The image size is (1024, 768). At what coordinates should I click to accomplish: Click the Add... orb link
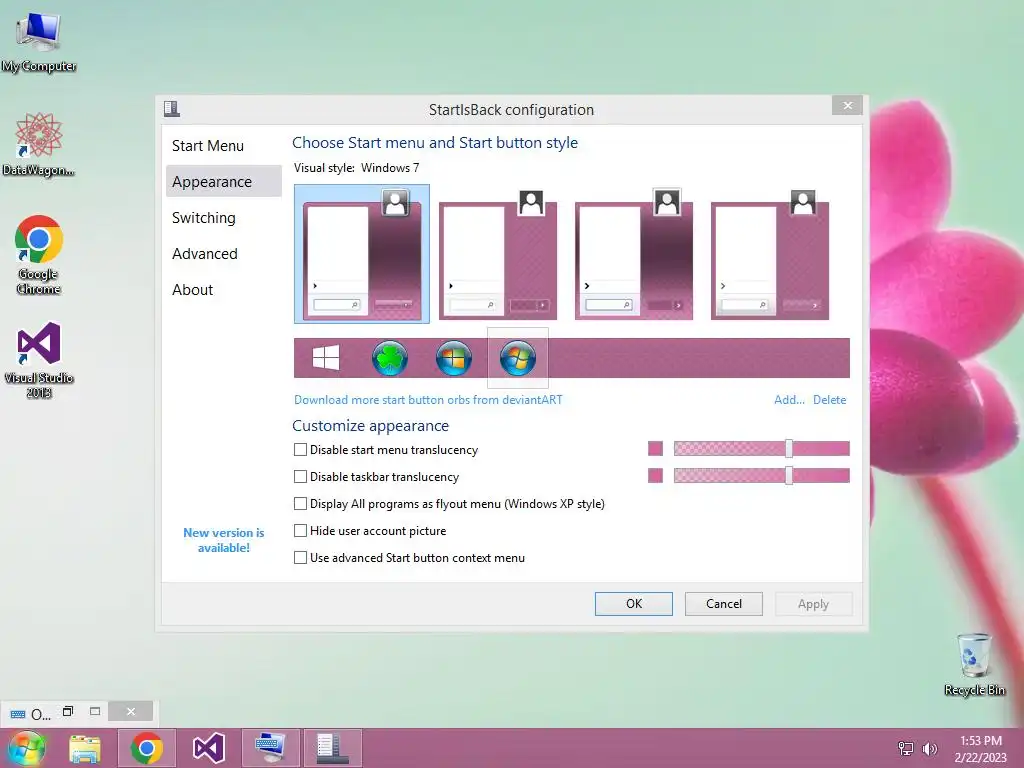pos(789,400)
